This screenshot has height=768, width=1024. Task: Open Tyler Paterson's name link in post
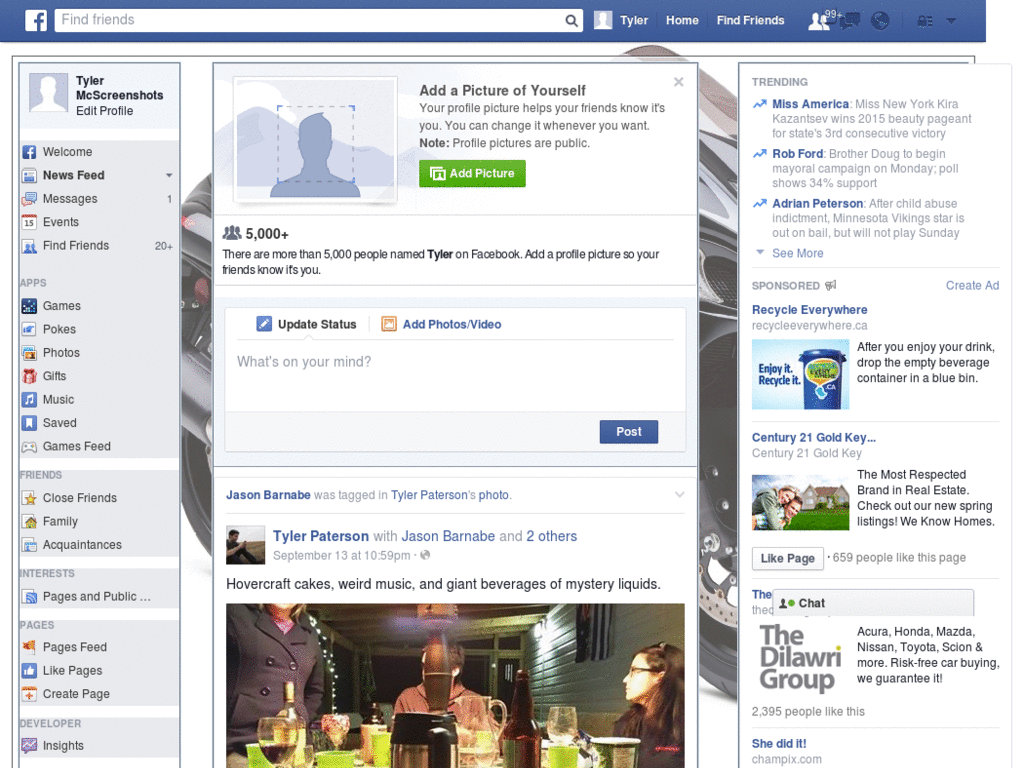[x=321, y=536]
